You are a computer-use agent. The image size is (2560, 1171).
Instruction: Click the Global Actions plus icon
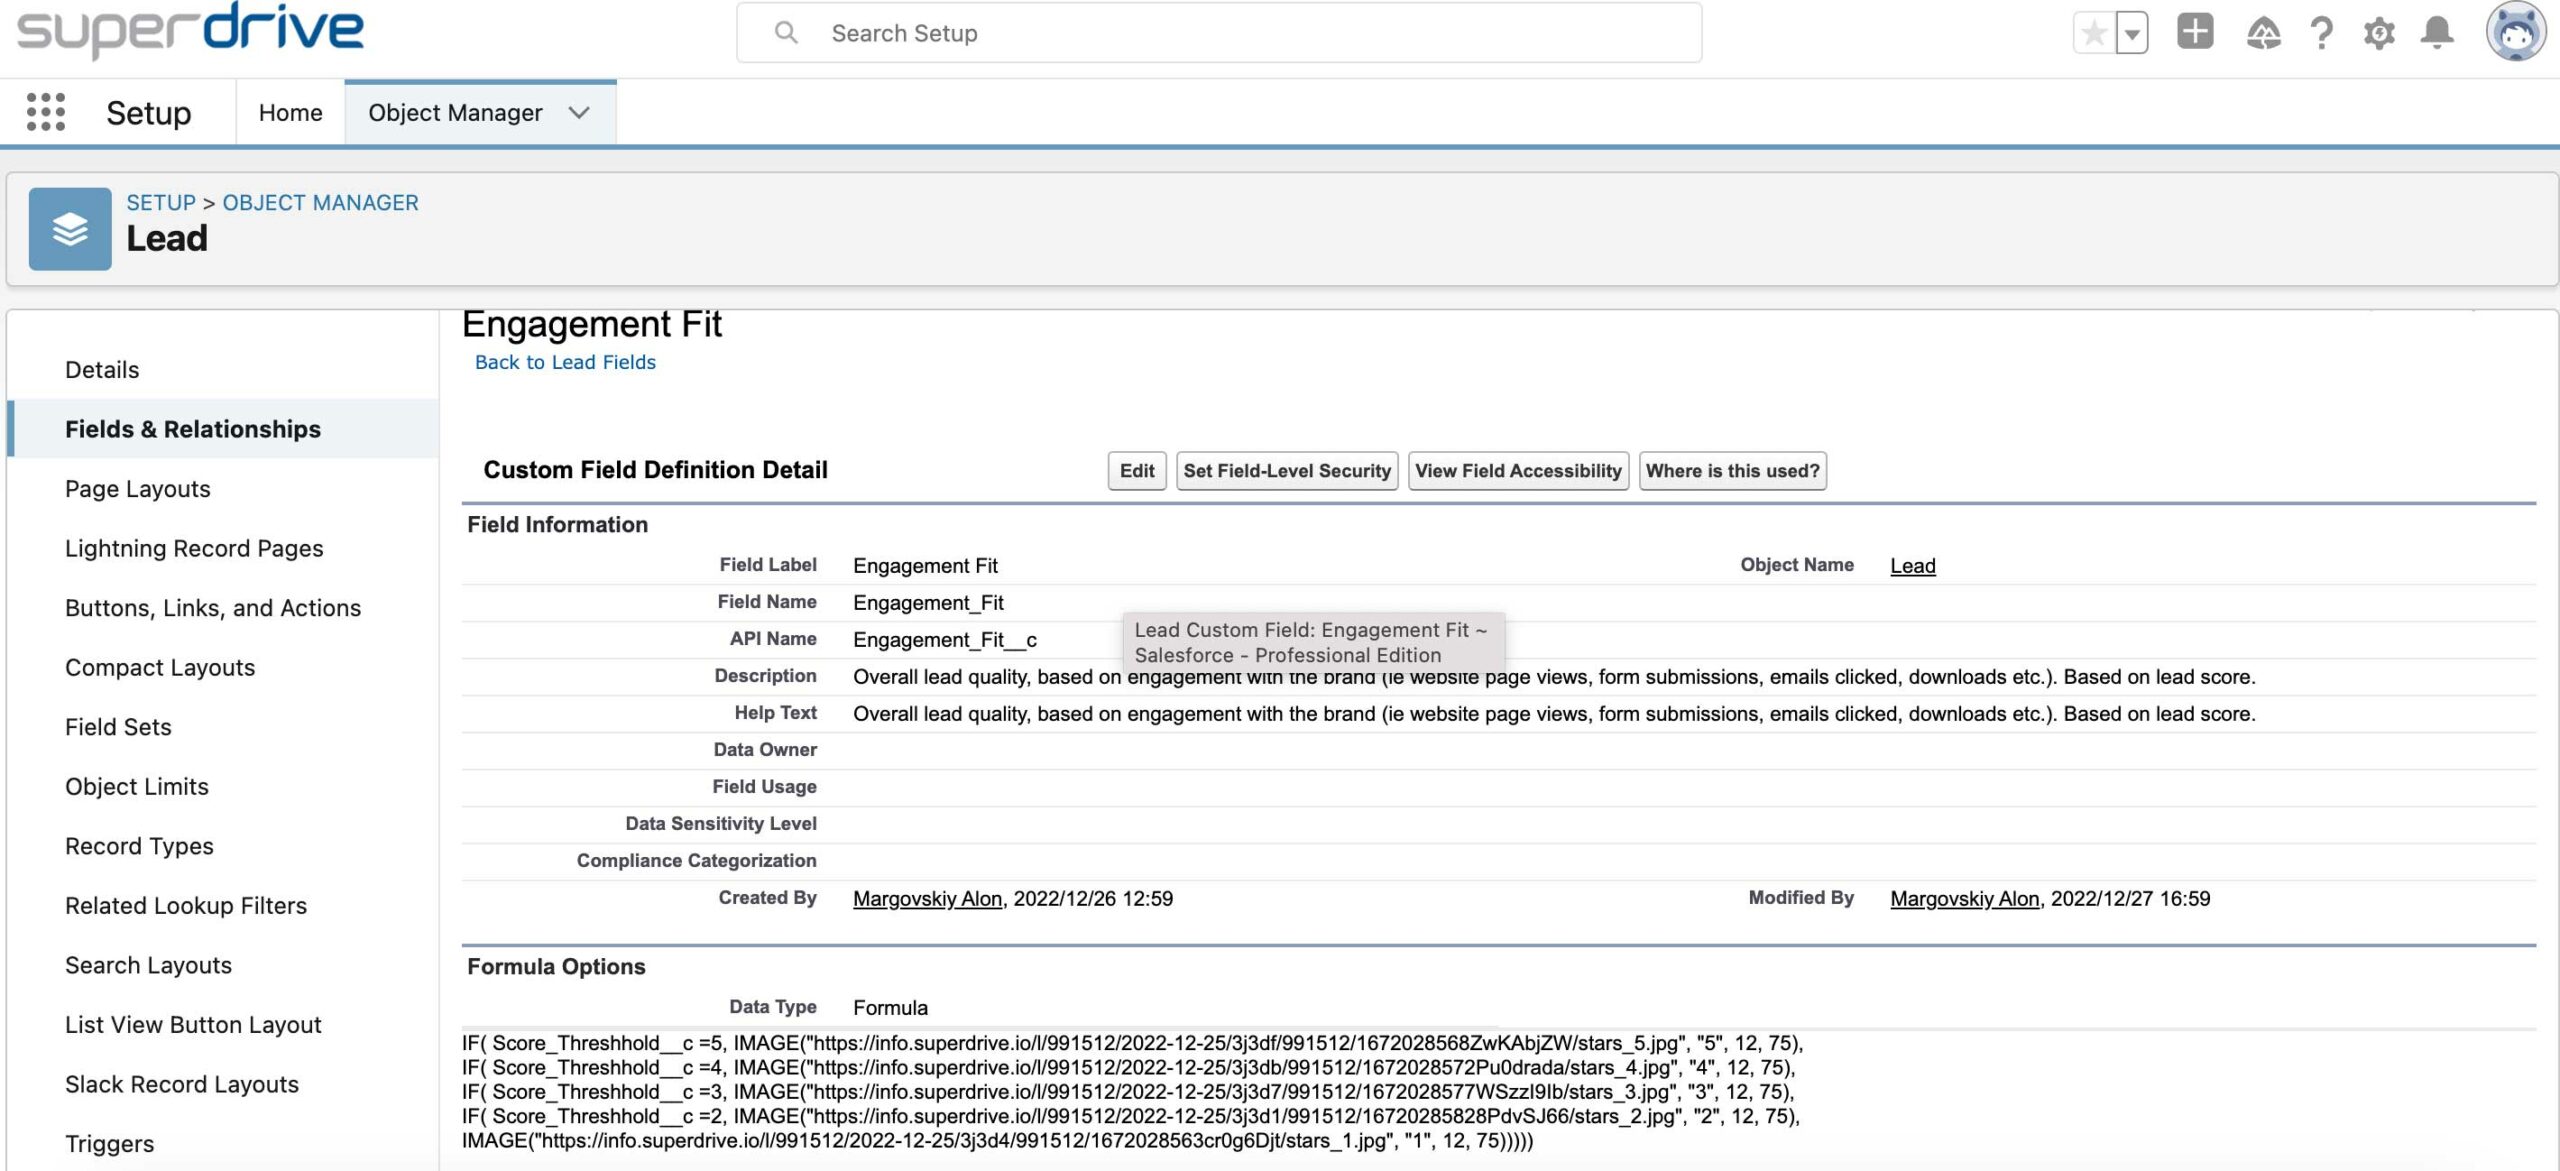2195,32
